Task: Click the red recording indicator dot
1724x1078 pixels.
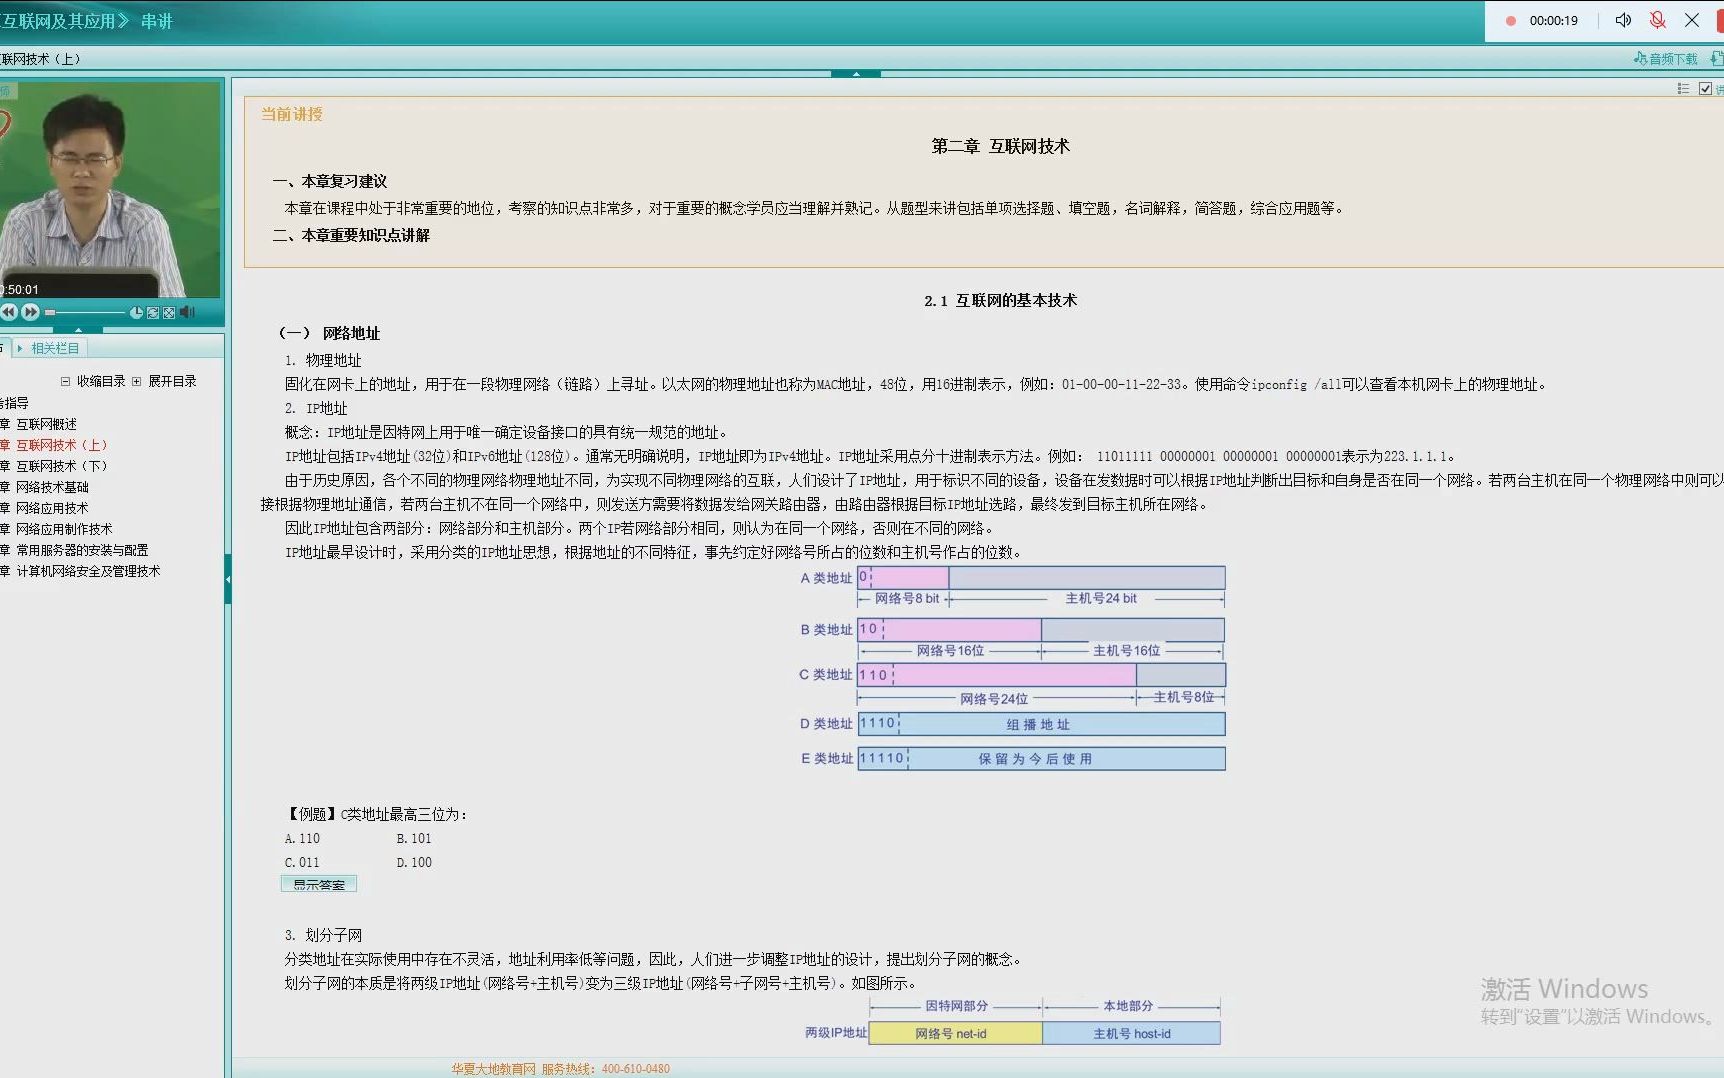Action: point(1511,21)
